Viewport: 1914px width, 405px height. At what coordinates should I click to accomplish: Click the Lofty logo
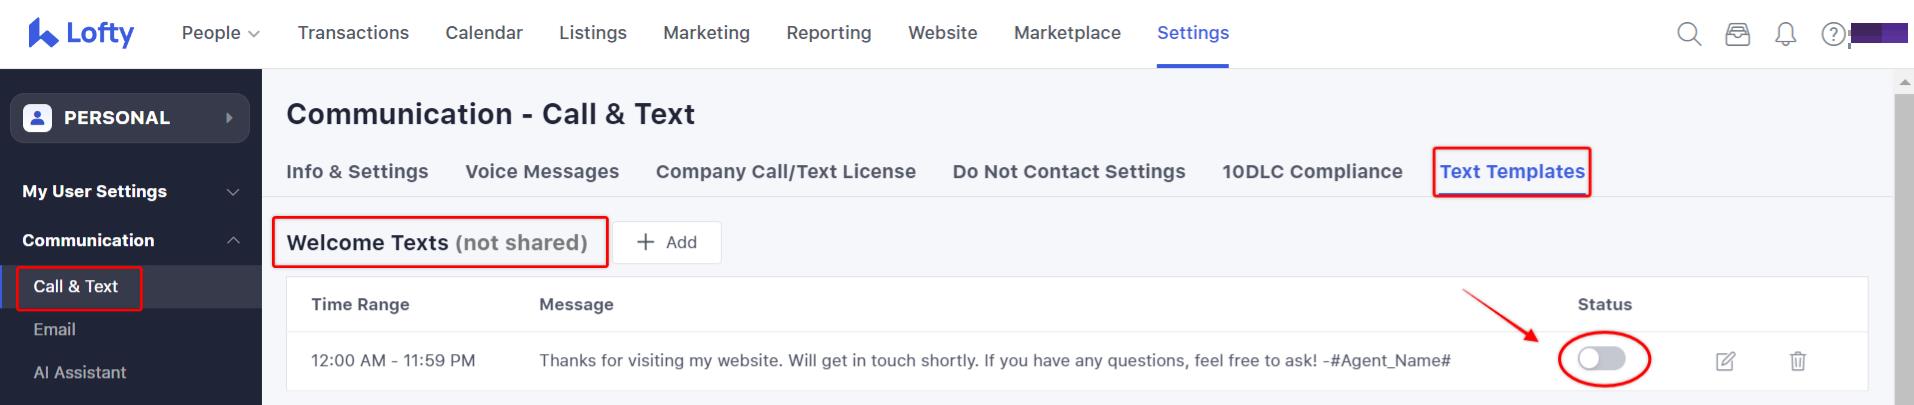(81, 33)
